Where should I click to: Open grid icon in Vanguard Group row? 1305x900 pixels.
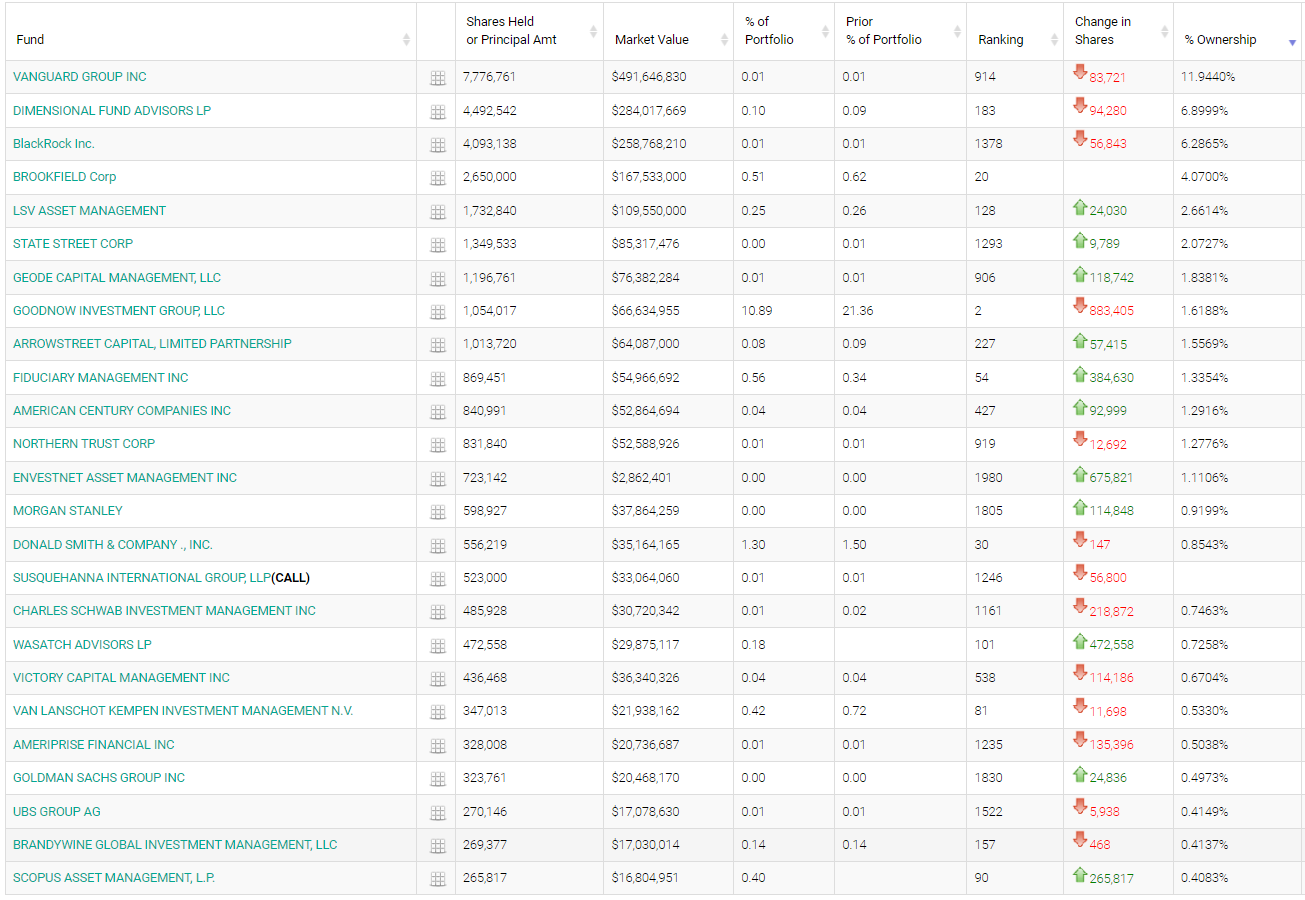coord(437,78)
